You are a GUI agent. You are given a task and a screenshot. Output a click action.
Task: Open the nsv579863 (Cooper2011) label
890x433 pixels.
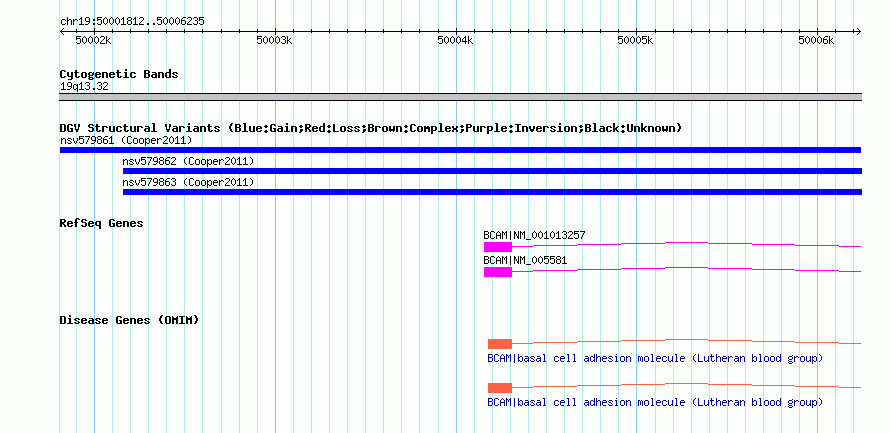pyautogui.click(x=188, y=182)
